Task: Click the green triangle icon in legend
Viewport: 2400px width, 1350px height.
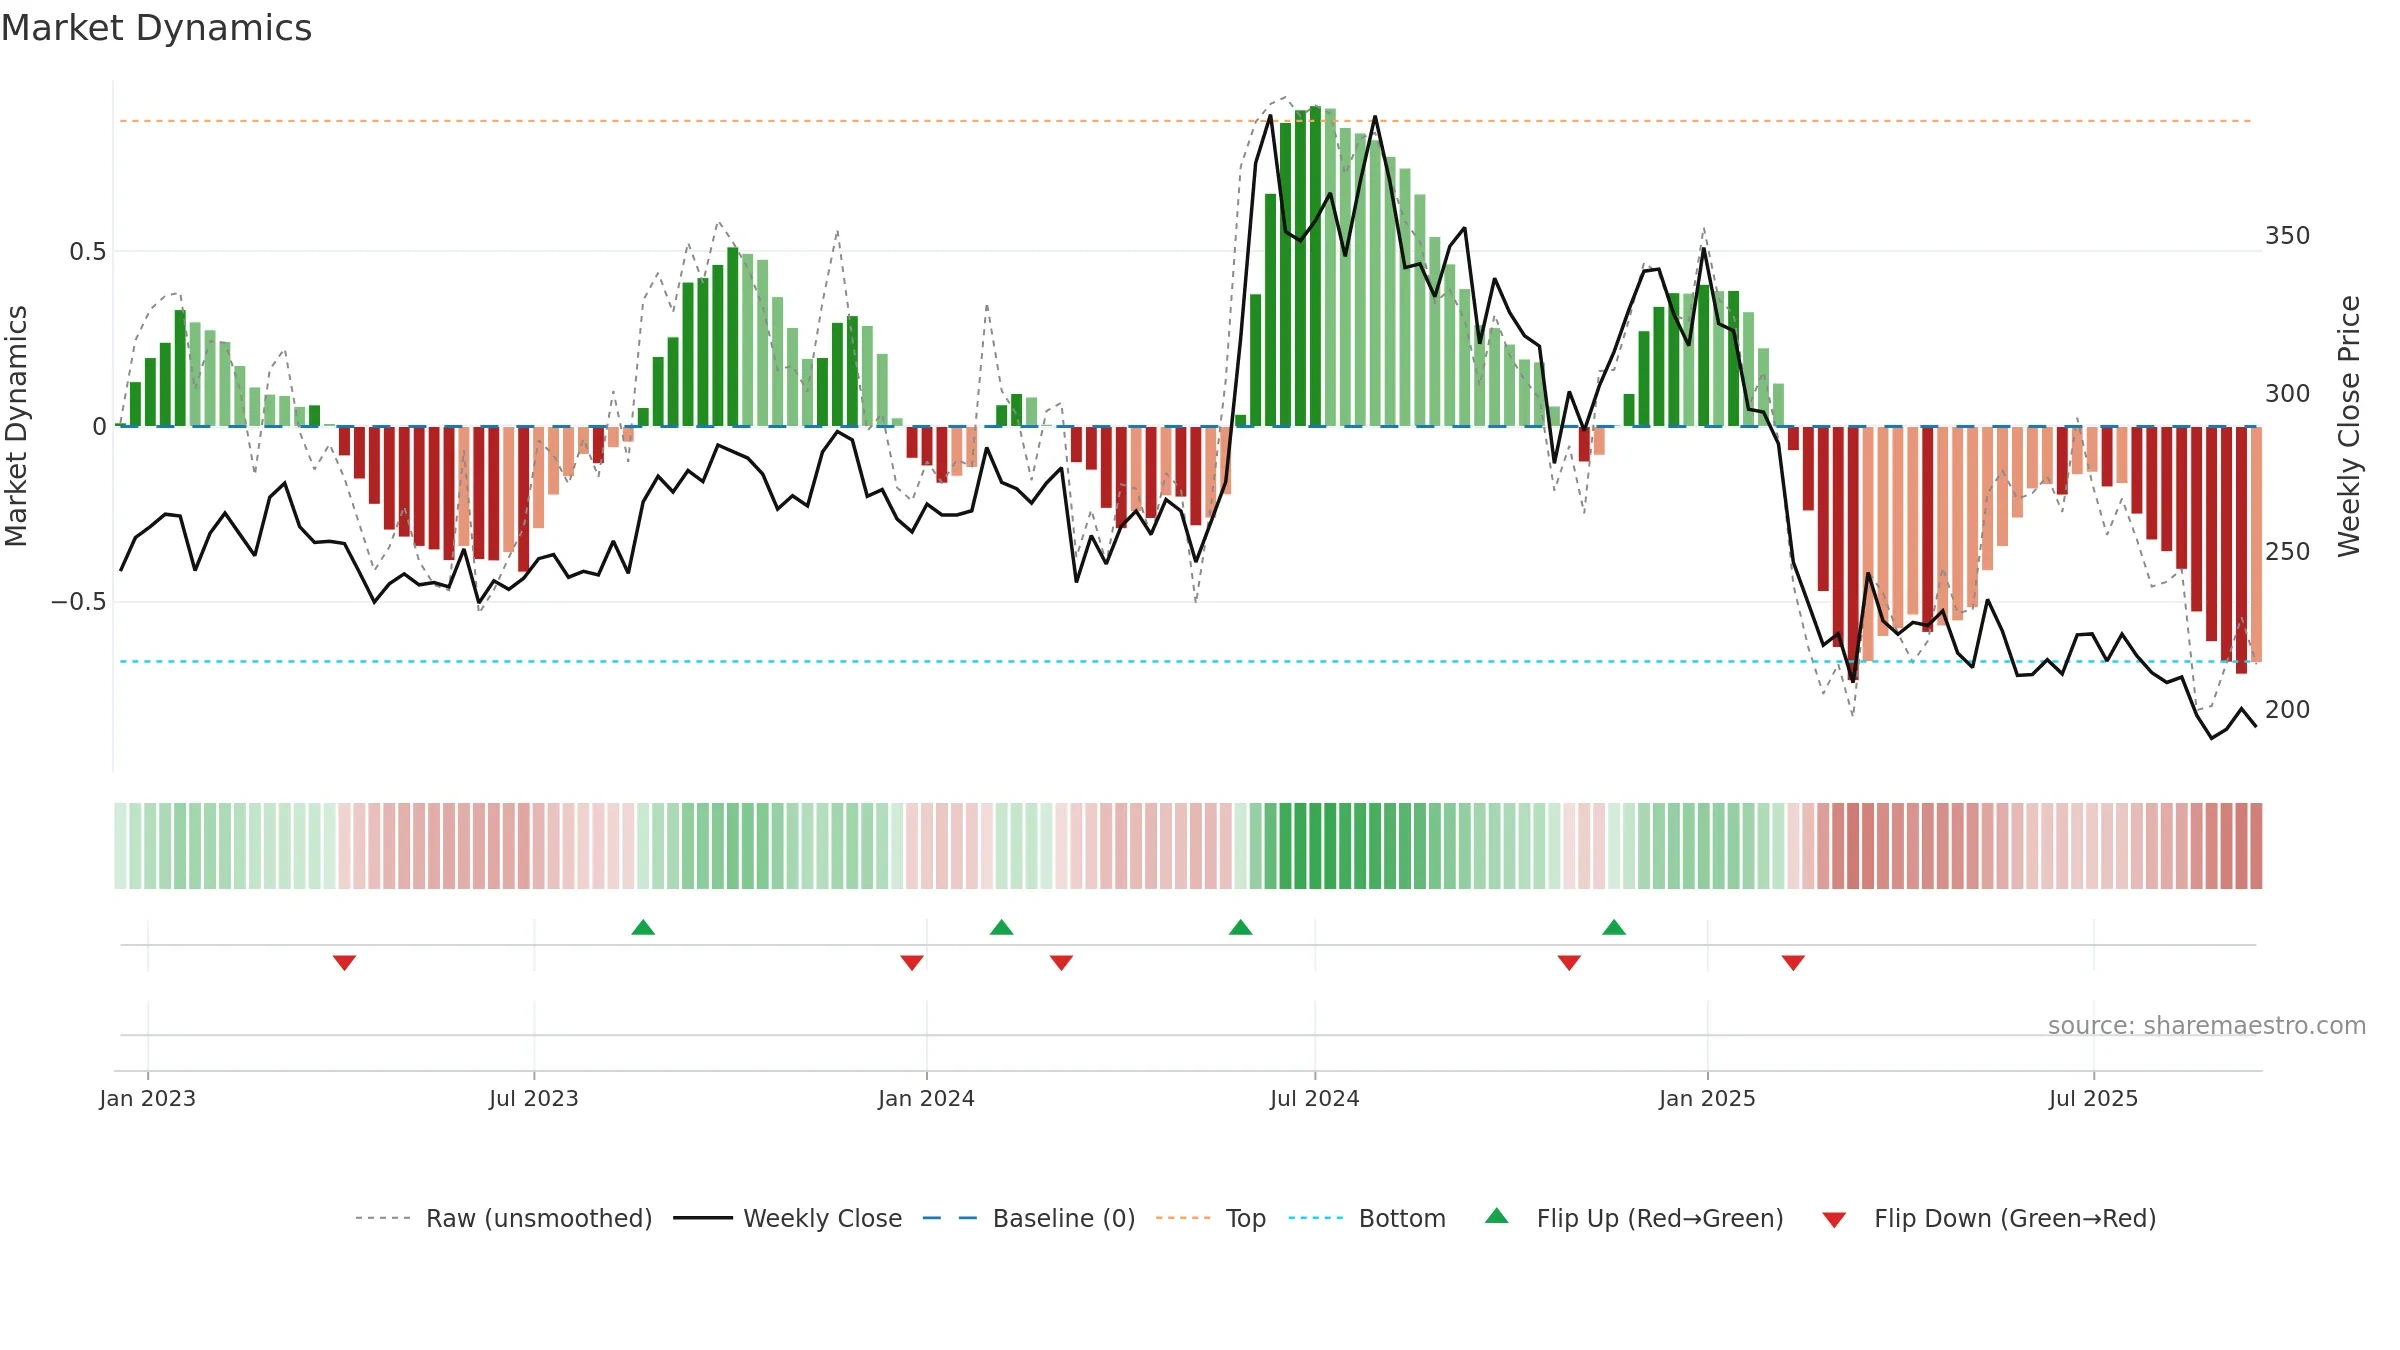Action: (x=1497, y=1216)
